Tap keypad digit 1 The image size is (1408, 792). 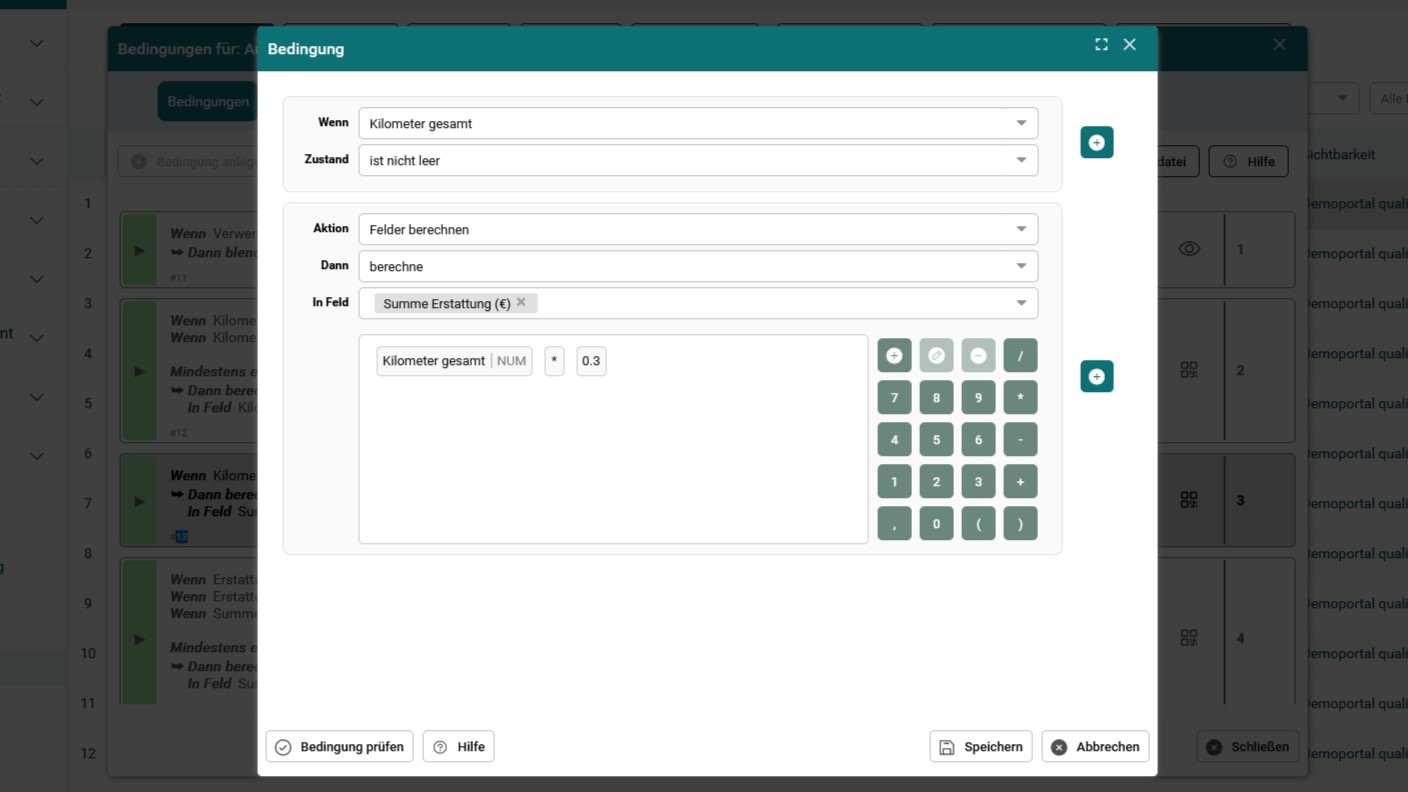point(894,481)
